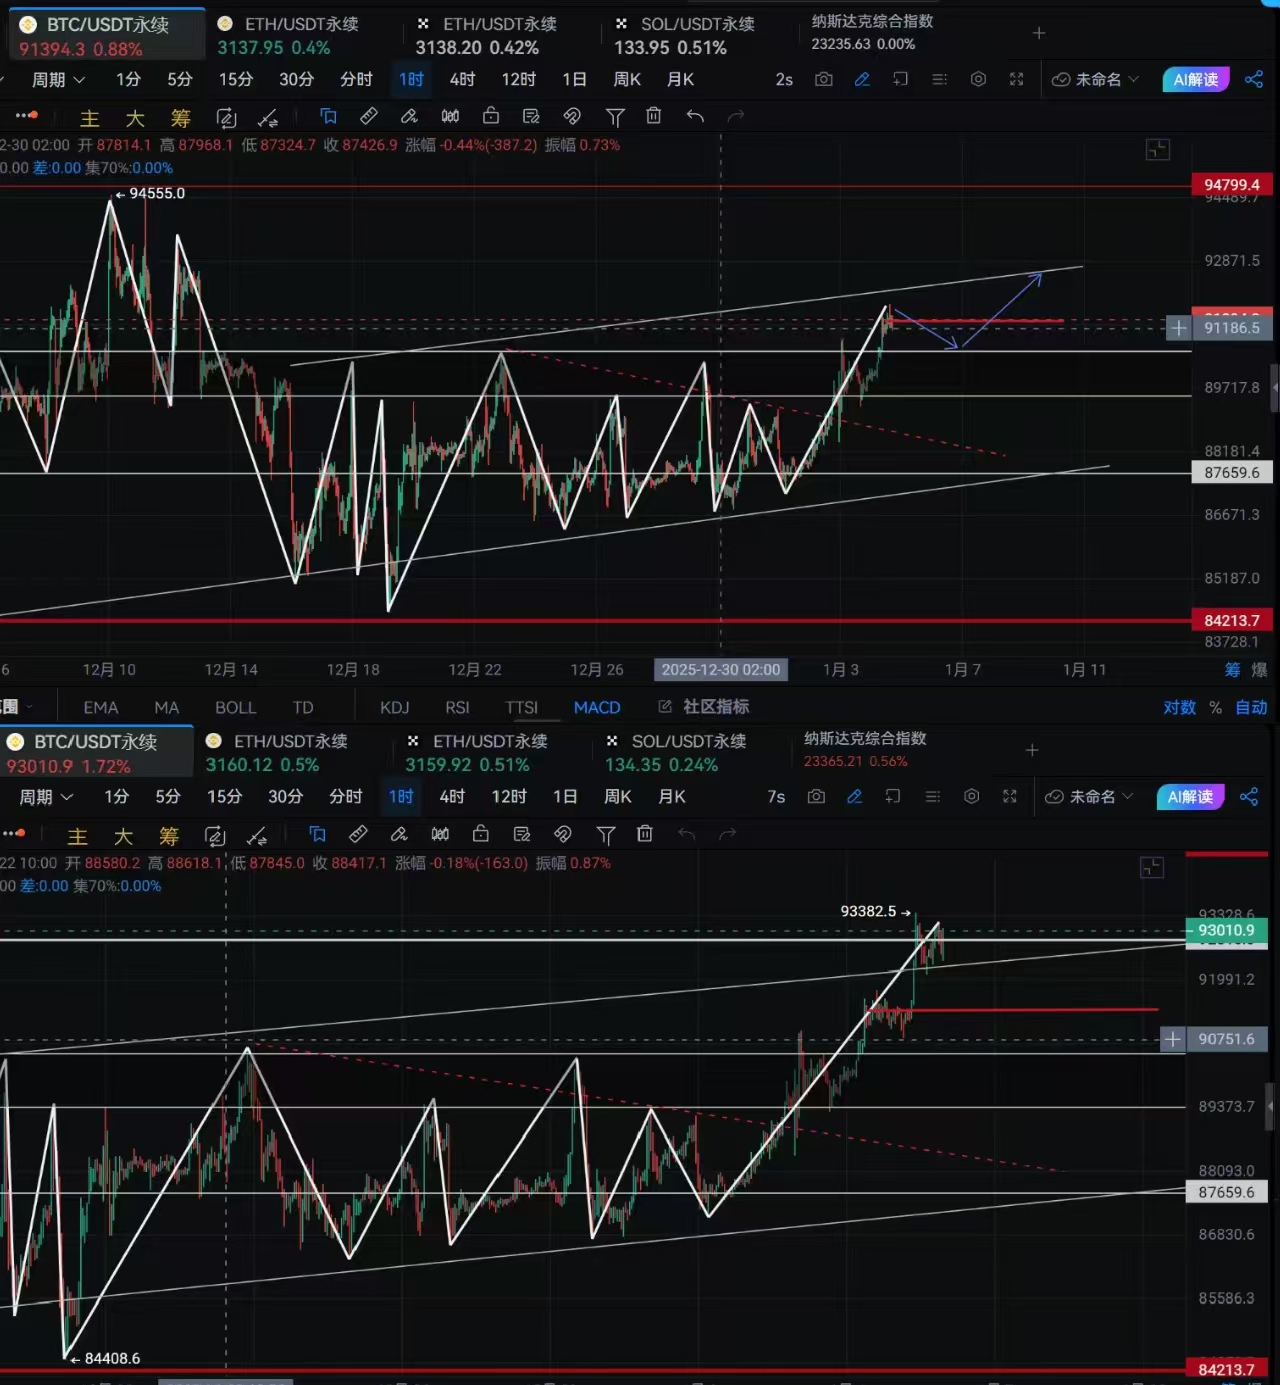
Task: Enter fullscreen on the upper chart
Action: pyautogui.click(x=1016, y=79)
